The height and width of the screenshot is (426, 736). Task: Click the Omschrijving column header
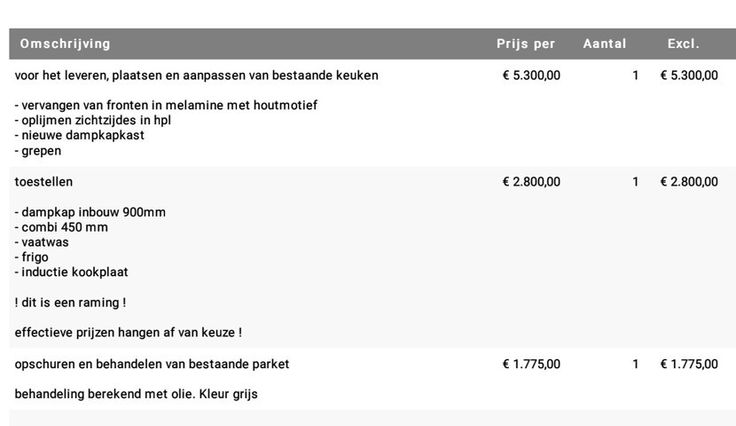coord(65,44)
